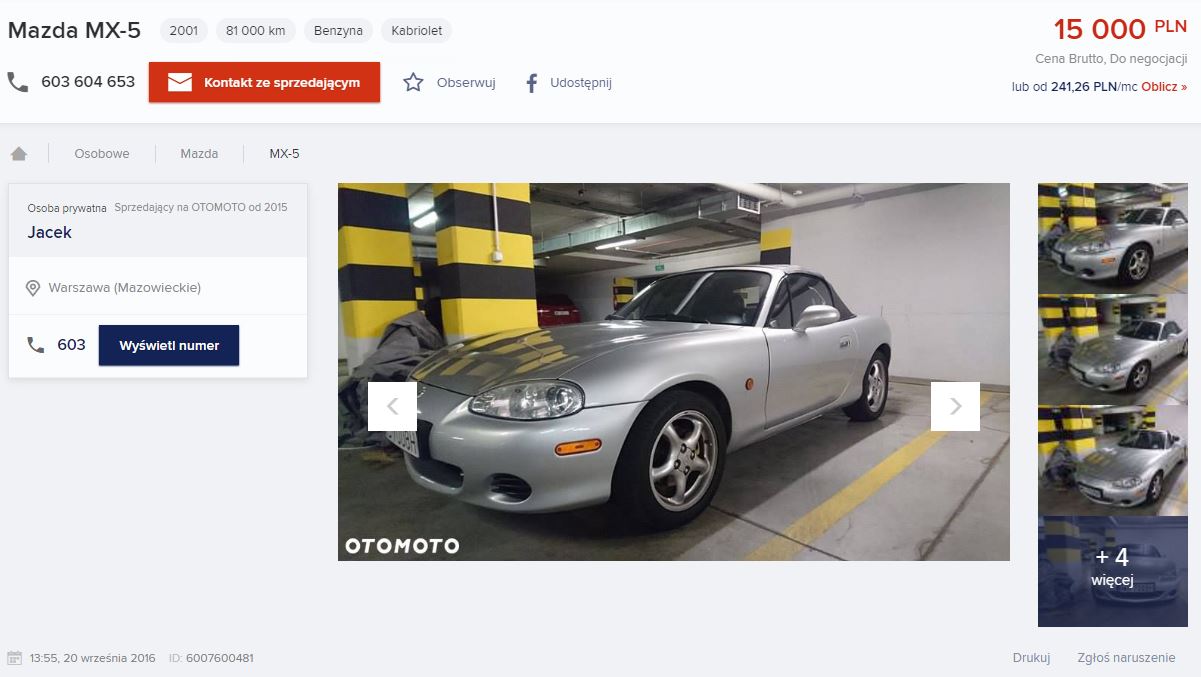Viewport: 1201px width, 677px height.
Task: Click the Mazda MX-5 title
Action: (x=74, y=31)
